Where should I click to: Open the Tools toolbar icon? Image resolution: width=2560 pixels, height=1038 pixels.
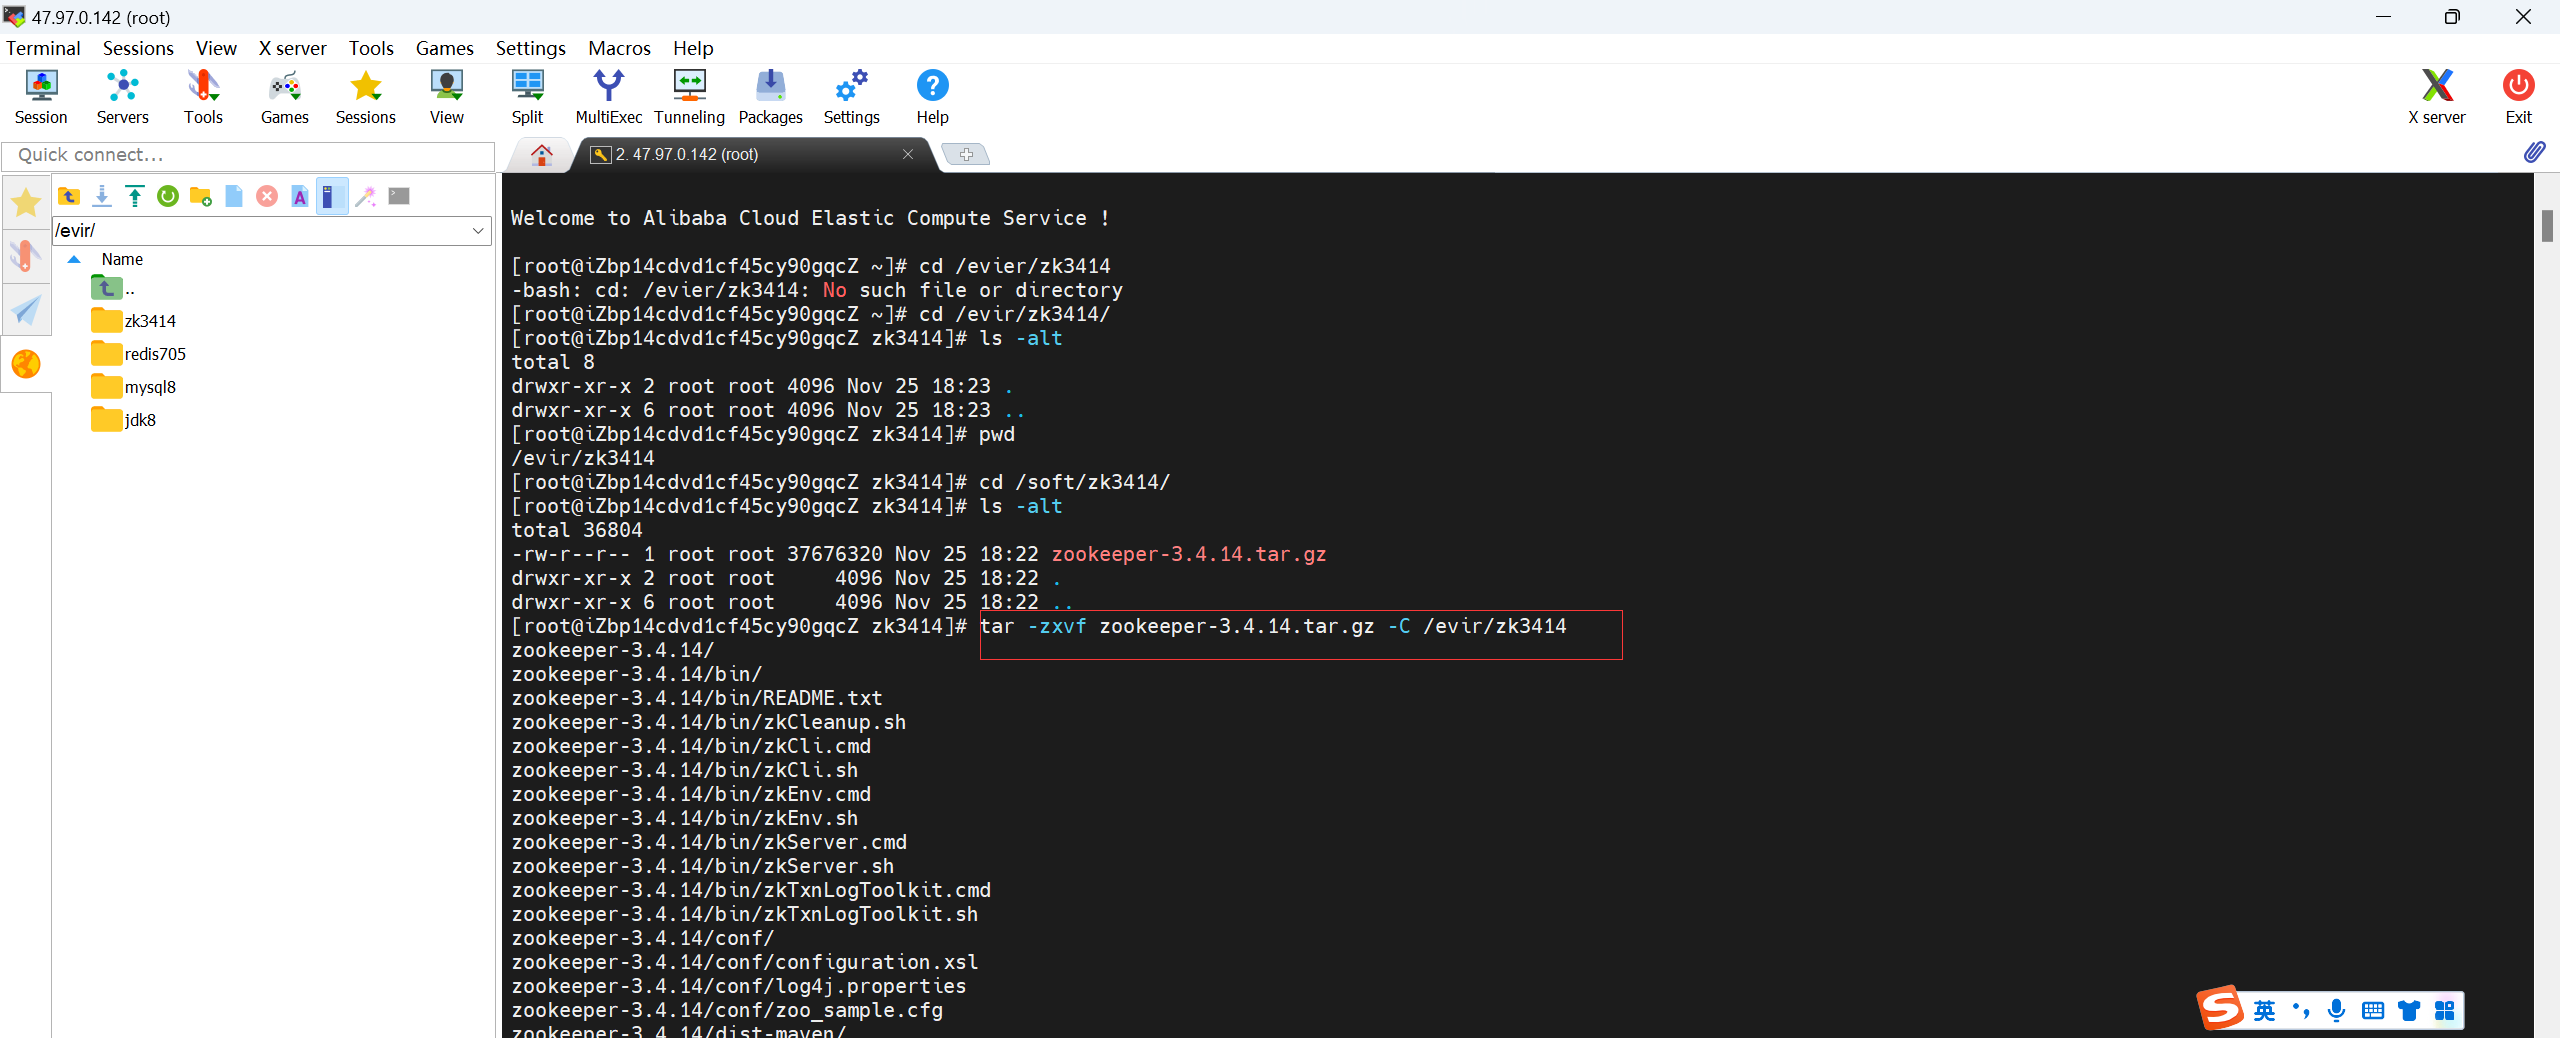coord(203,97)
